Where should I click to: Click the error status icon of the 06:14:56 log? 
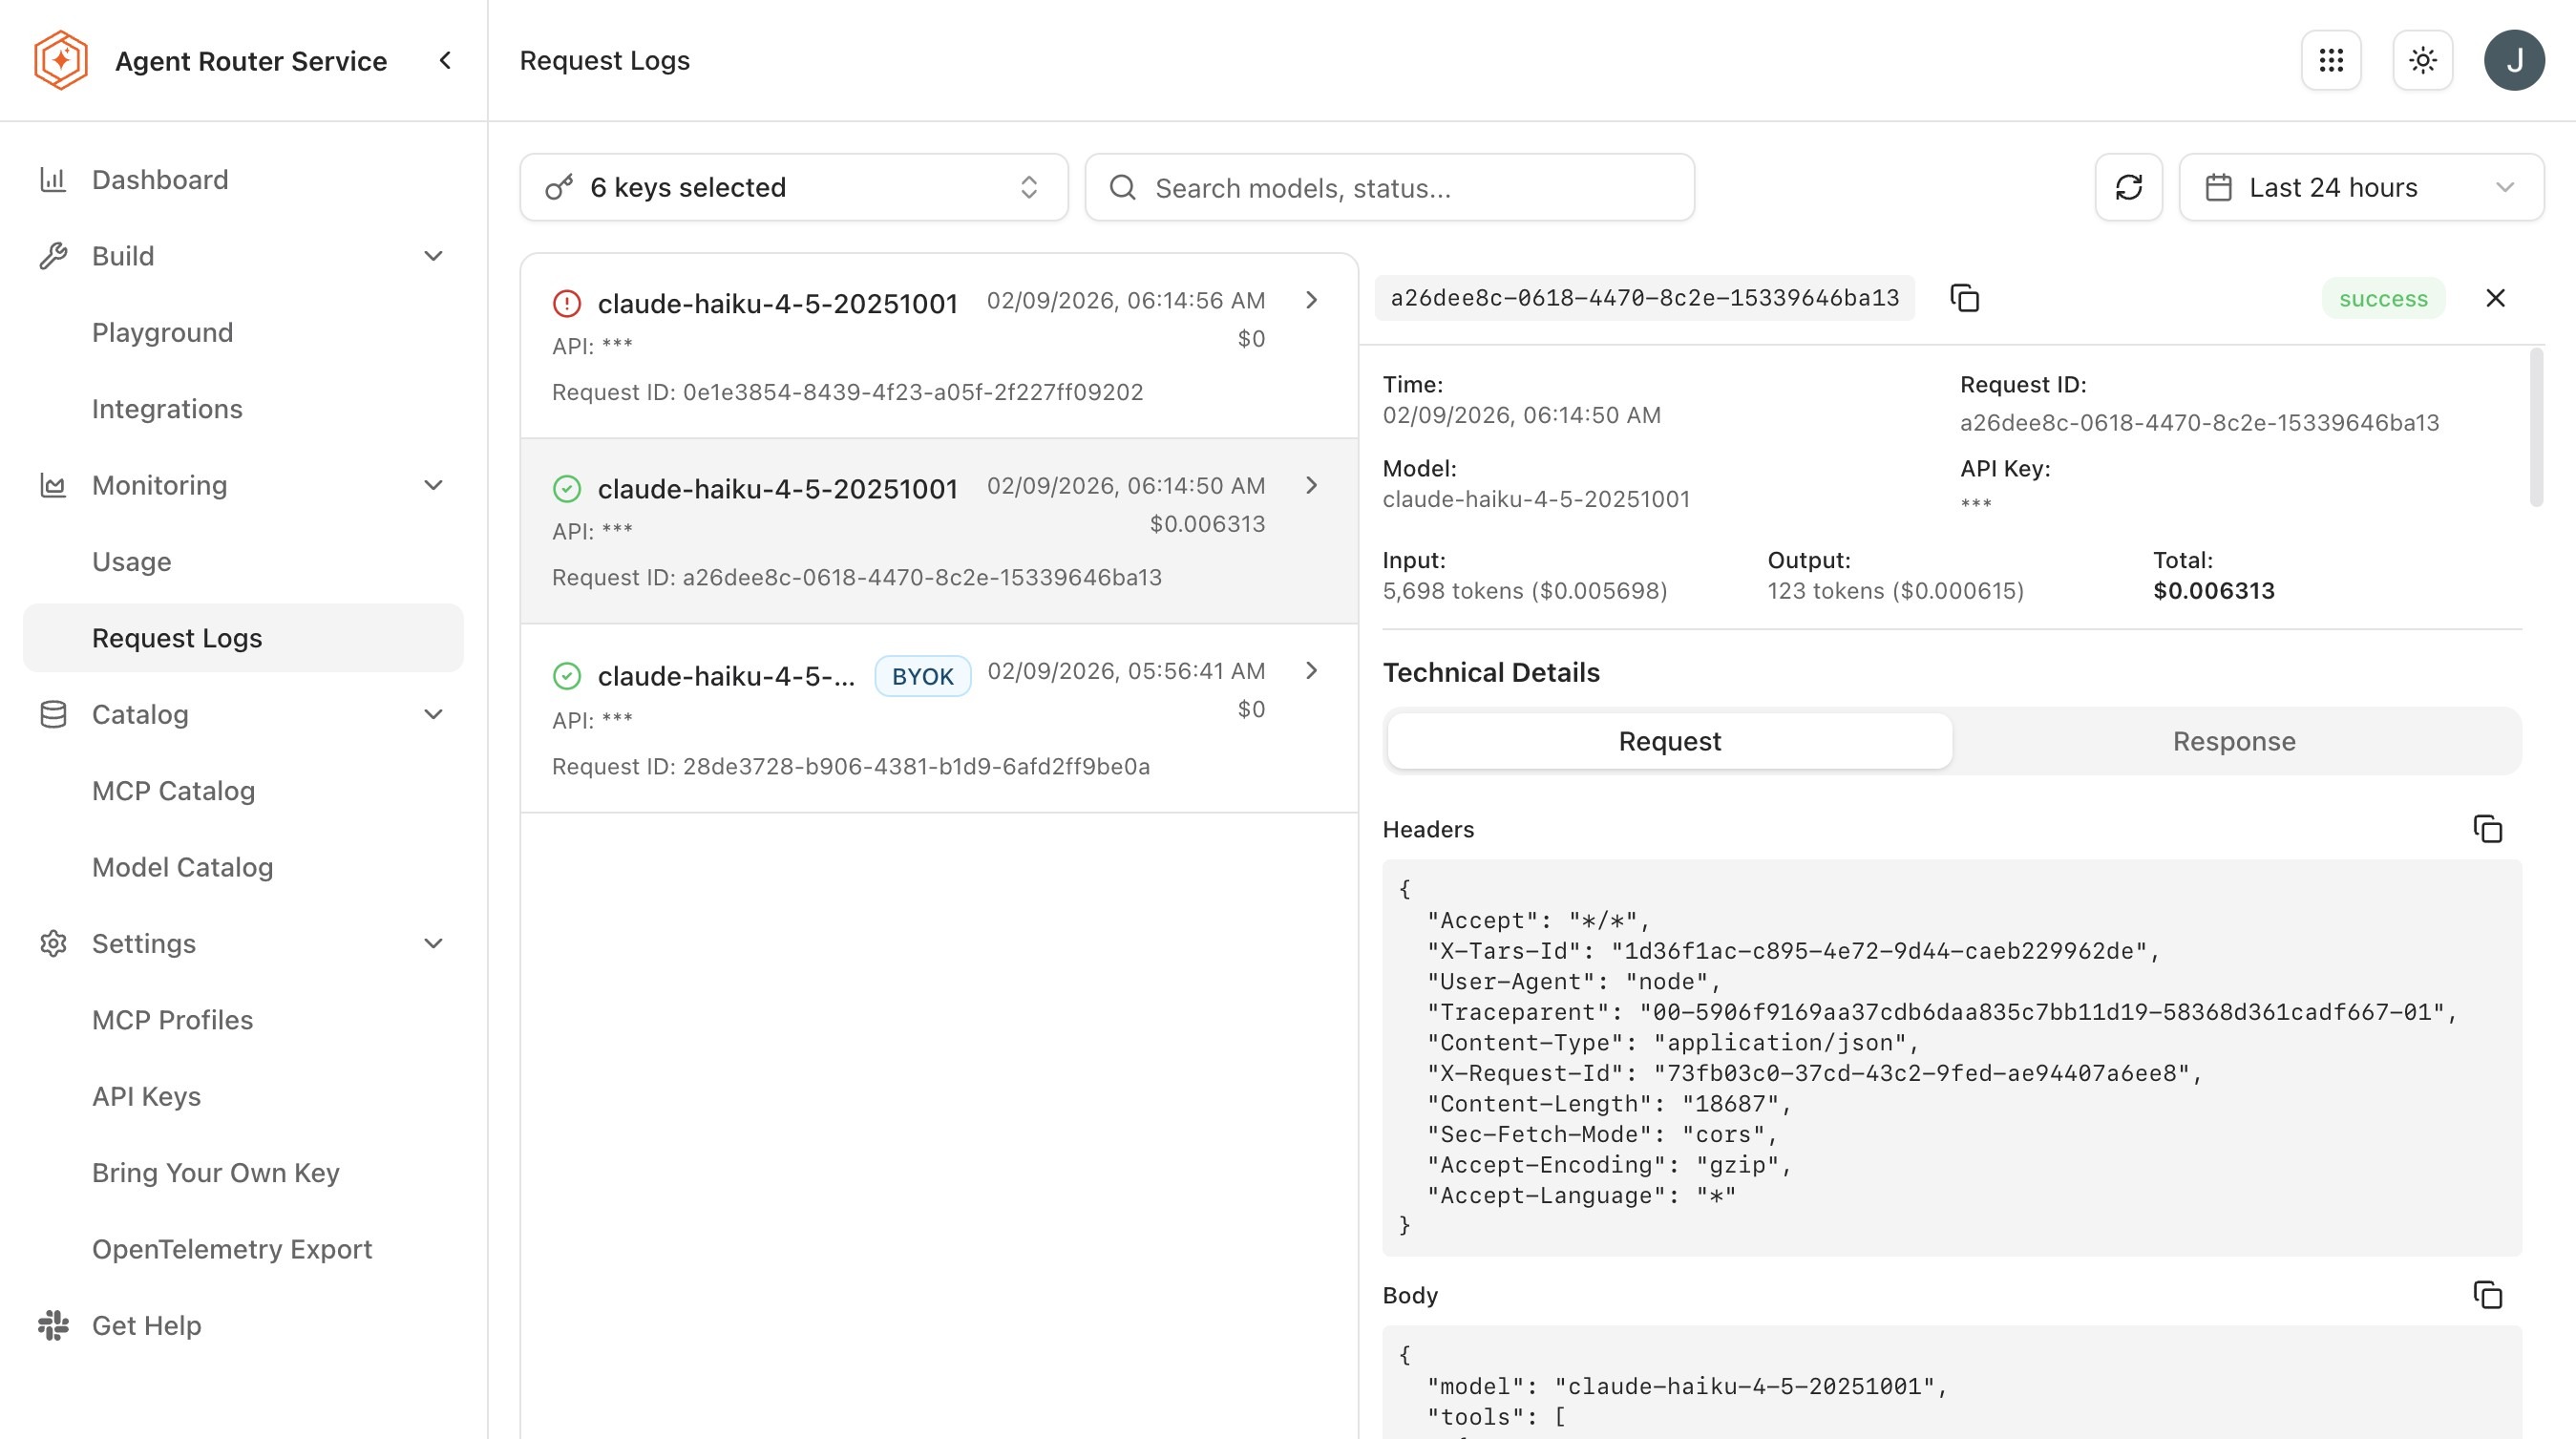click(x=567, y=303)
